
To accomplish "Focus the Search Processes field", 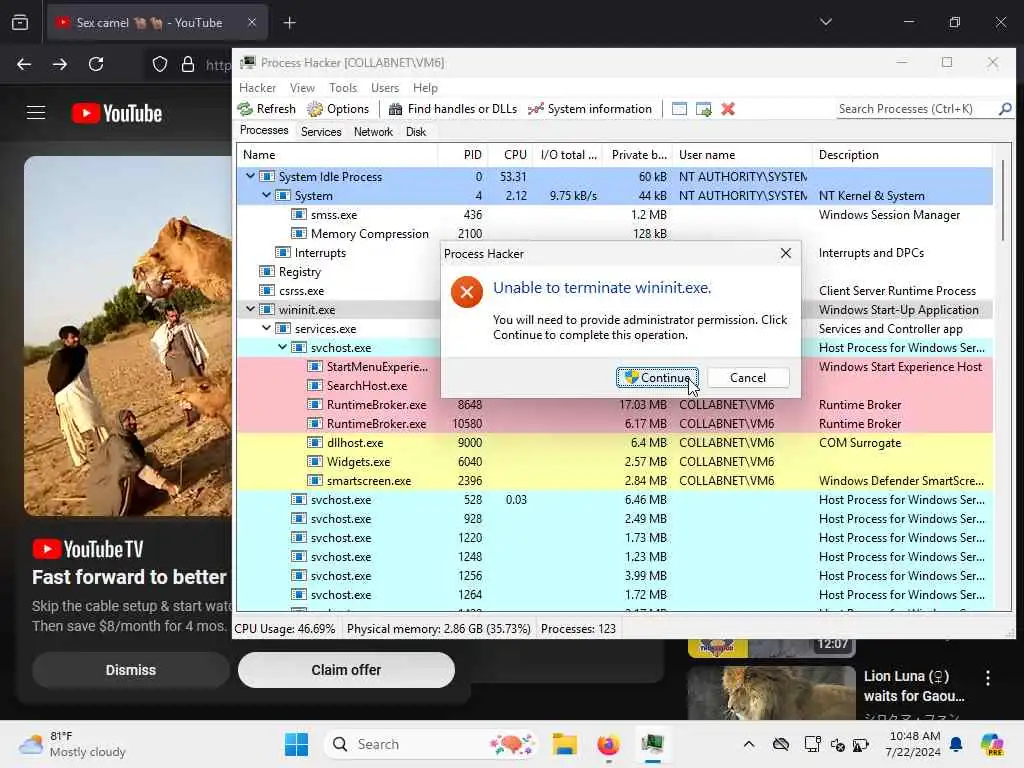I will tap(916, 109).
